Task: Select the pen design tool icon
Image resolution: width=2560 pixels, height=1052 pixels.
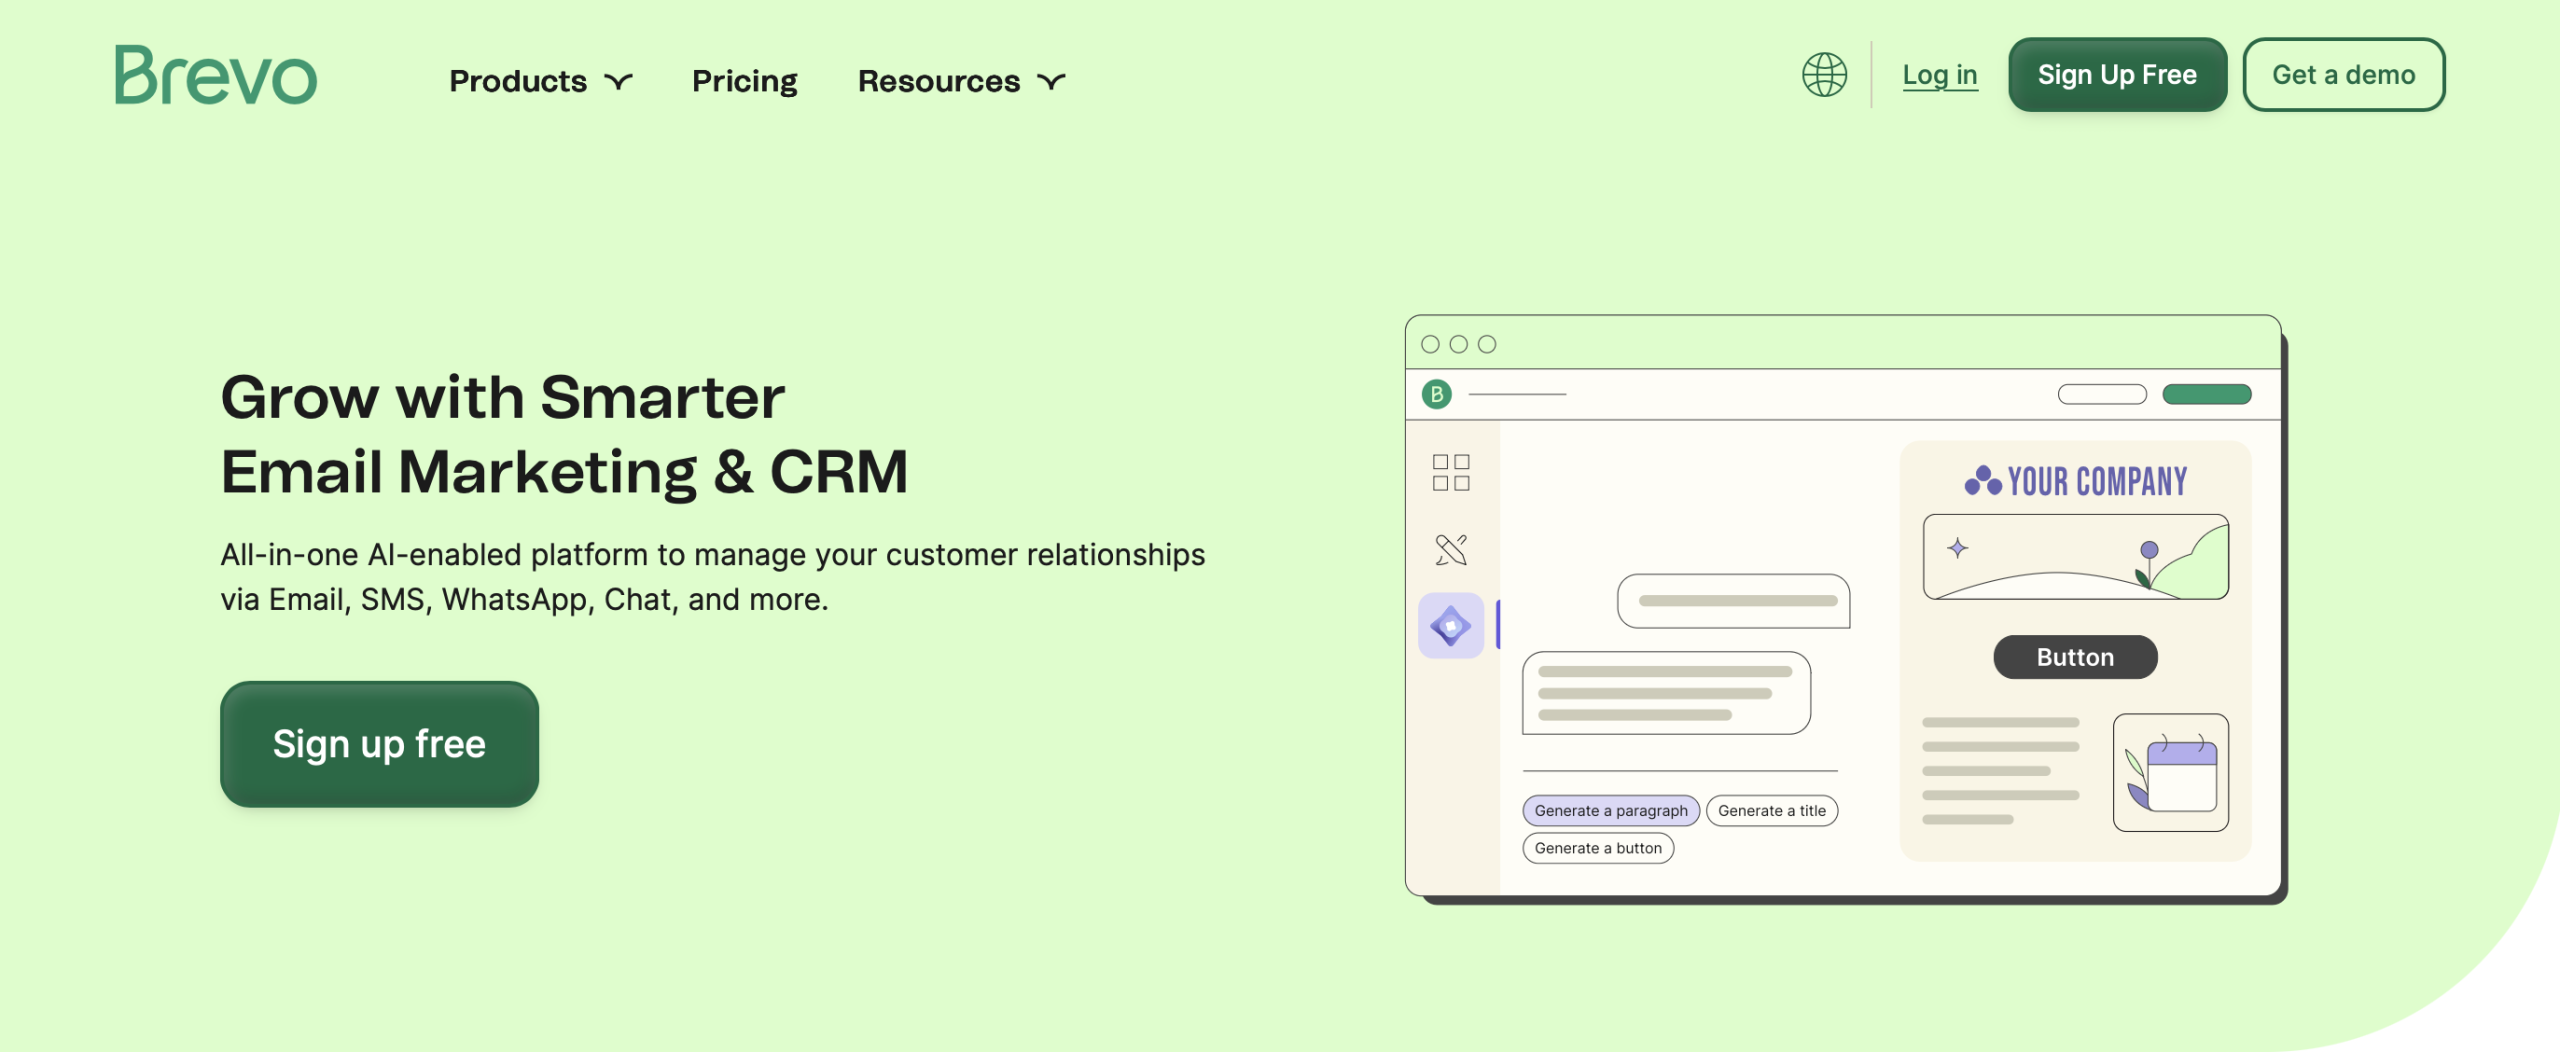Action: [x=1450, y=548]
